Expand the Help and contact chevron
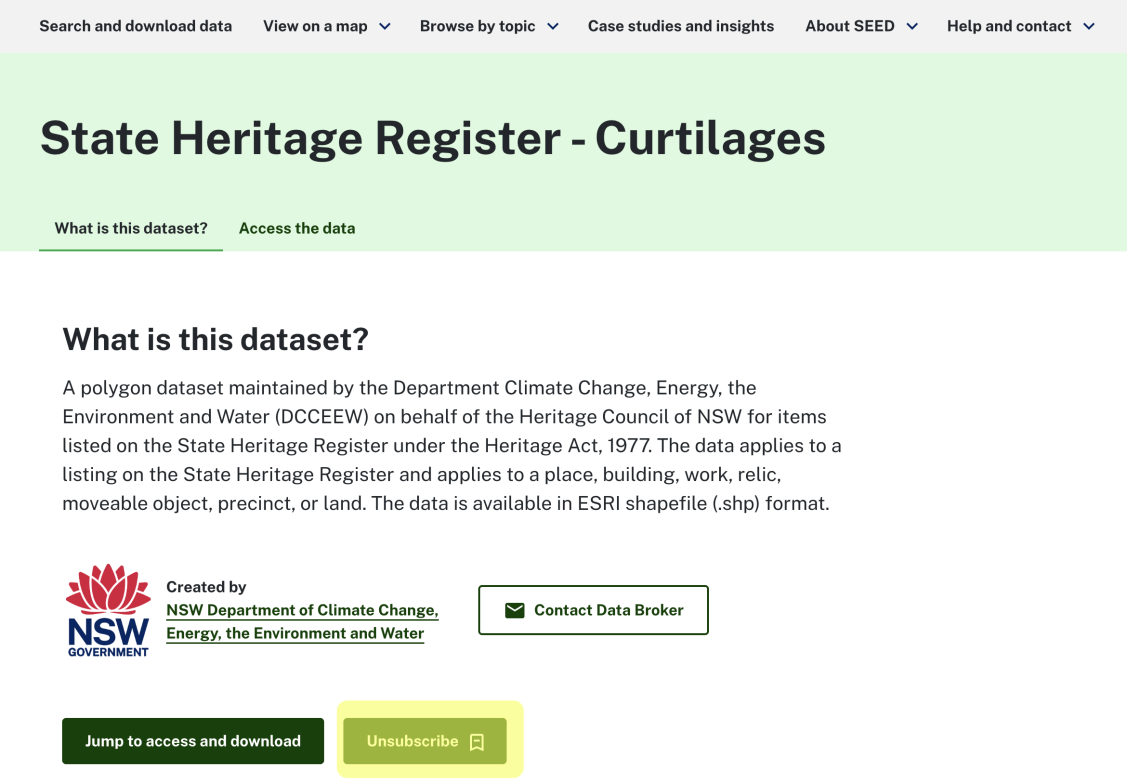 pos(1089,27)
